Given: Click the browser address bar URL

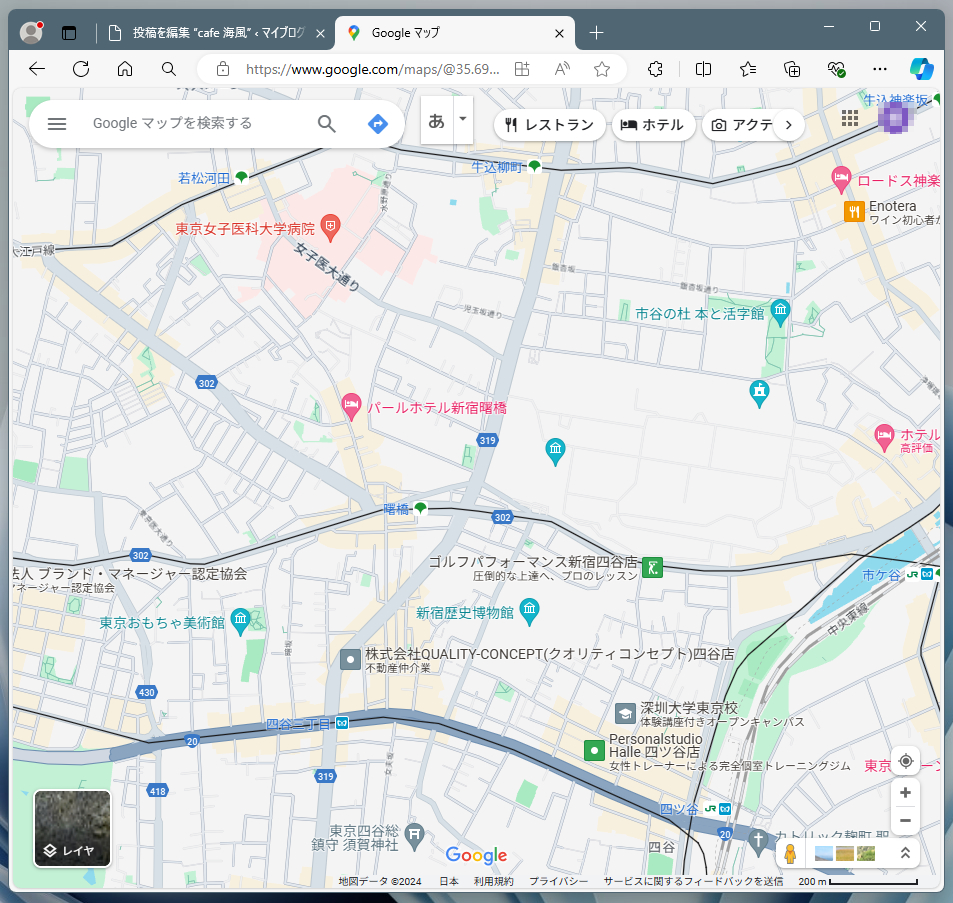Looking at the screenshot, I should [372, 69].
